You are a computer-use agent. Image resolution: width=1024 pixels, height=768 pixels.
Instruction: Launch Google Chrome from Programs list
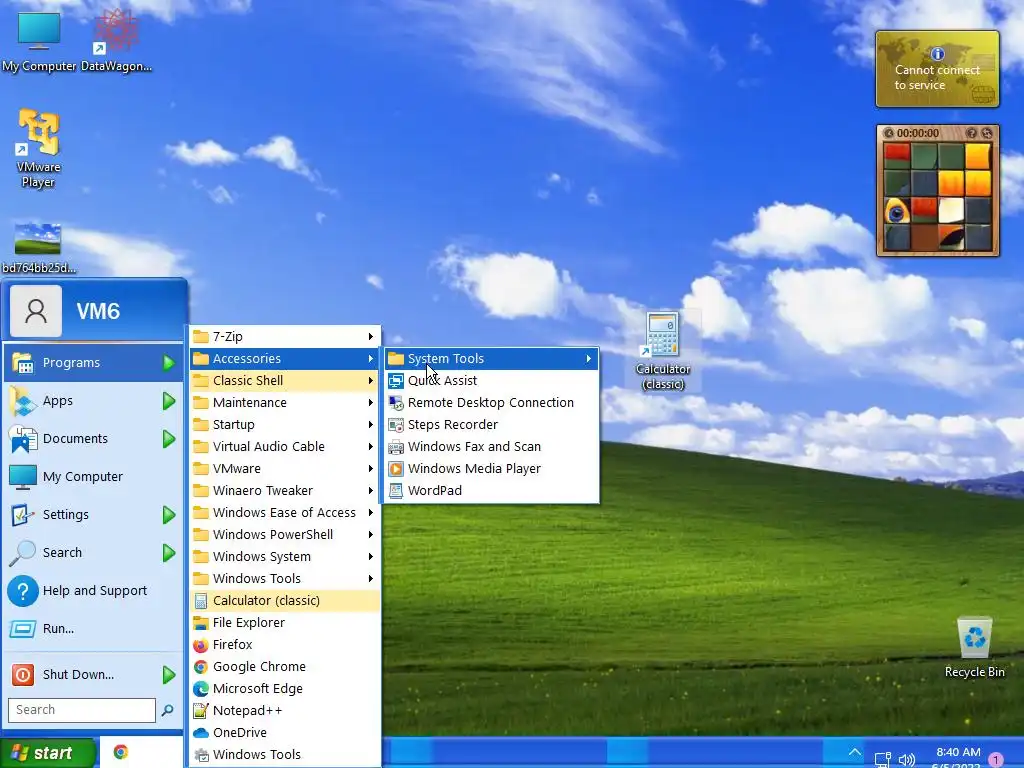pyautogui.click(x=285, y=666)
